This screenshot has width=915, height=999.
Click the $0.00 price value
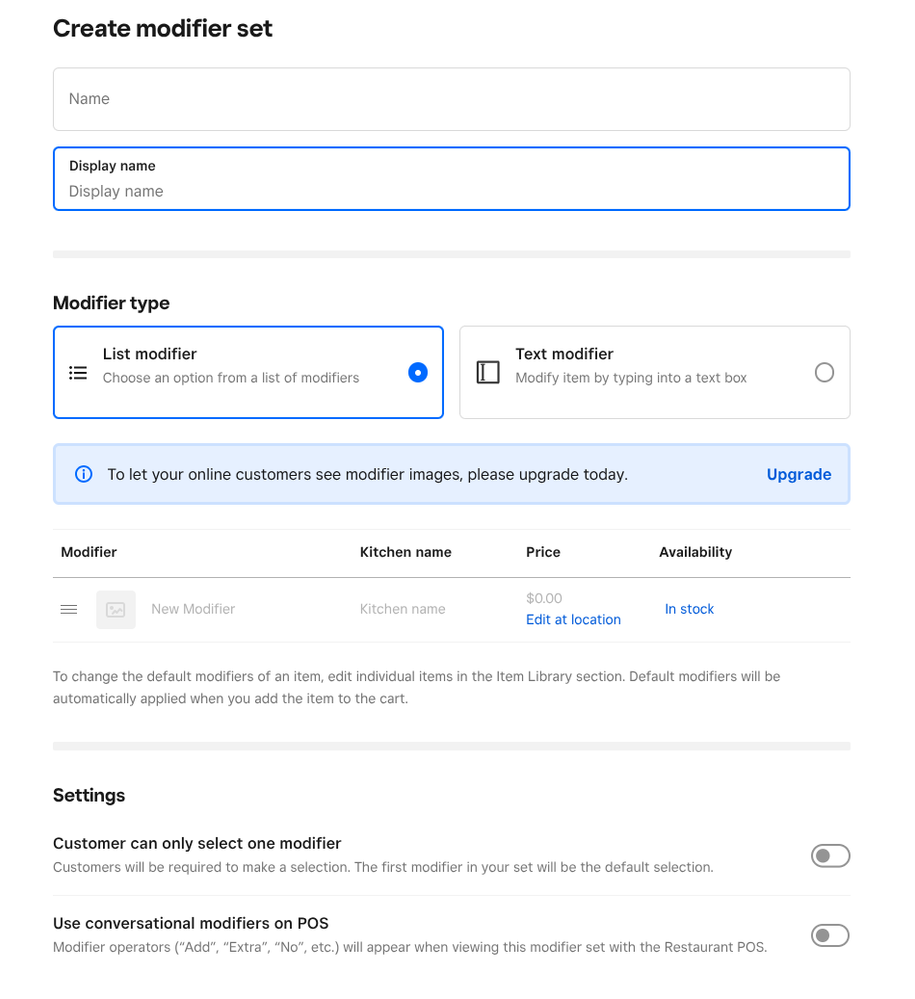point(544,598)
